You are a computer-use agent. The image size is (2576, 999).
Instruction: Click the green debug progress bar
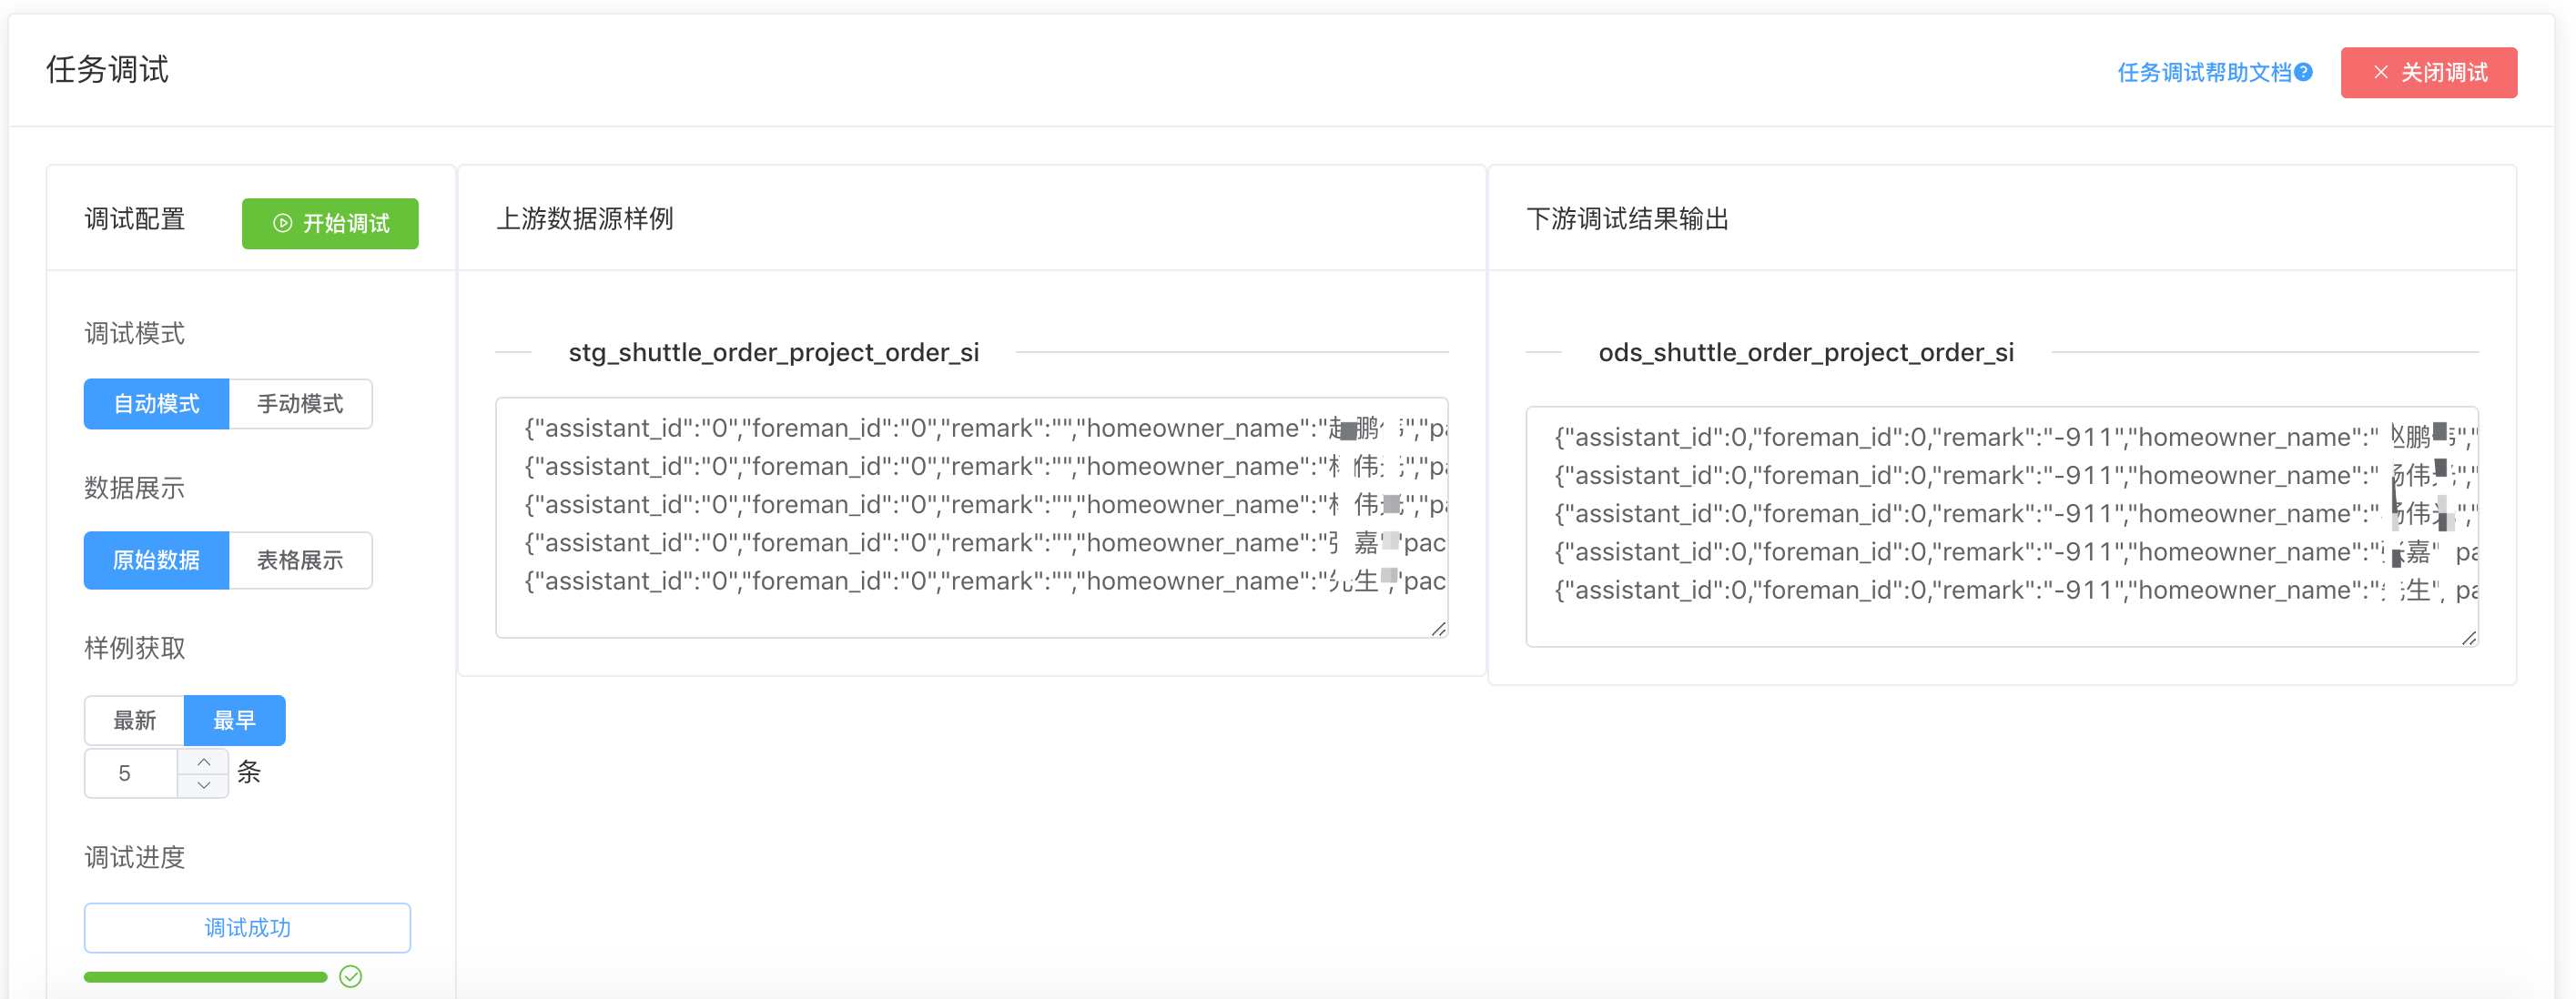(205, 977)
